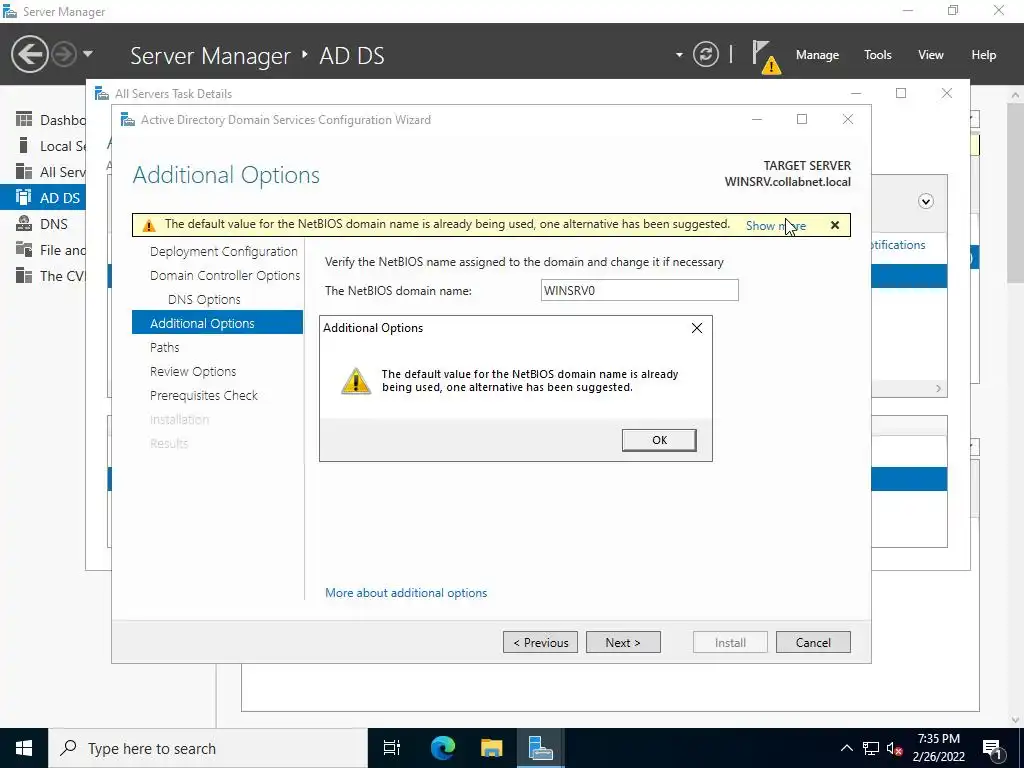
Task: Click the AD DS sidebar icon
Action: coord(24,197)
